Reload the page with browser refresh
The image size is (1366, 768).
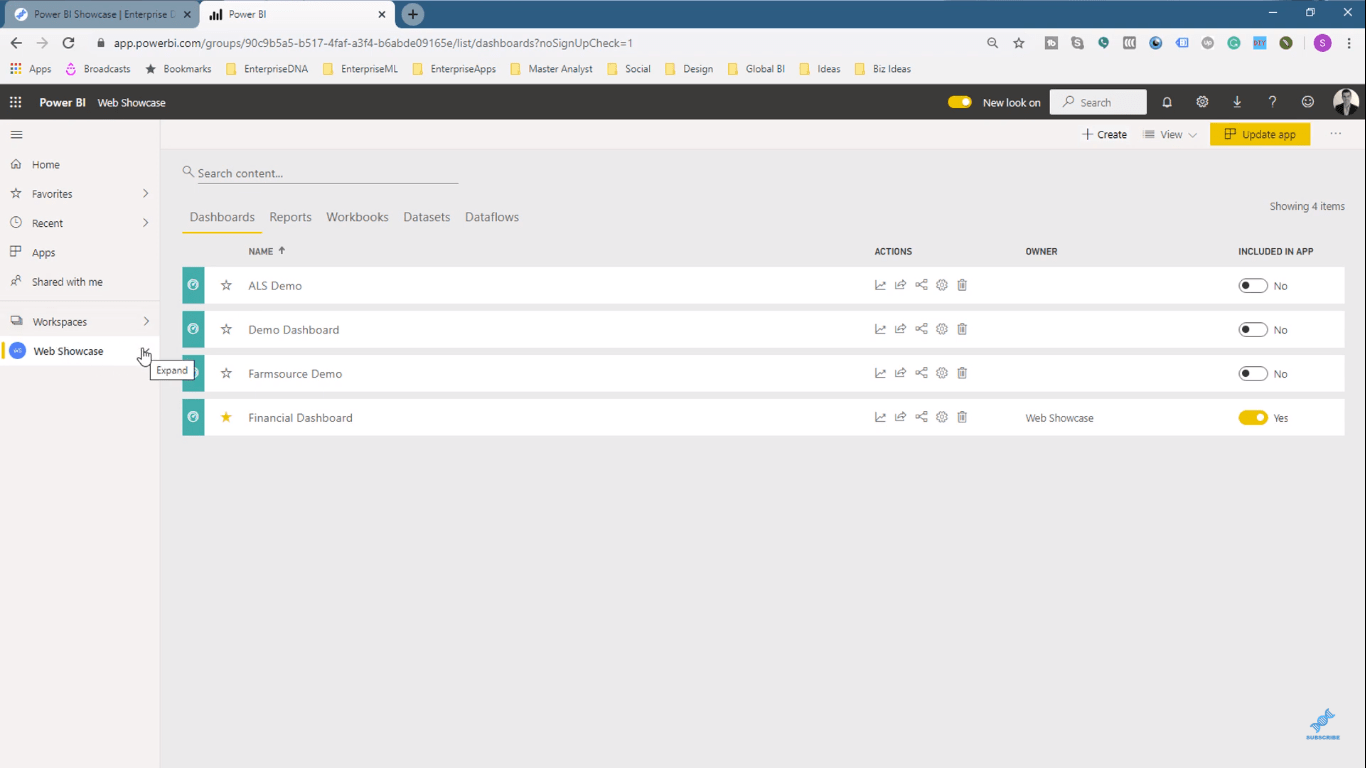point(68,43)
